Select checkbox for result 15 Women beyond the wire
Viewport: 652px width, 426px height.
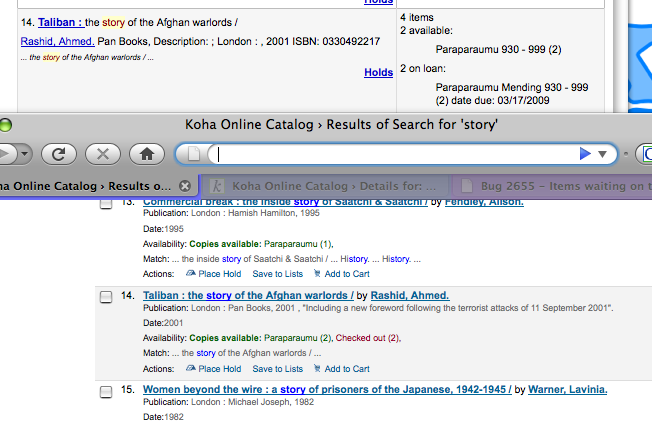[106, 391]
